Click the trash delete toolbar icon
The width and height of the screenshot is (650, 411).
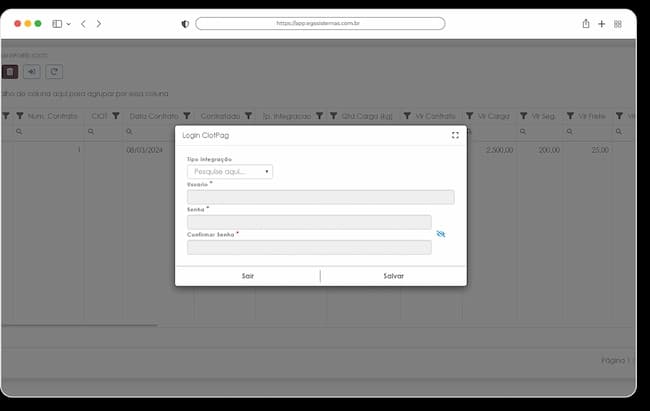click(10, 72)
